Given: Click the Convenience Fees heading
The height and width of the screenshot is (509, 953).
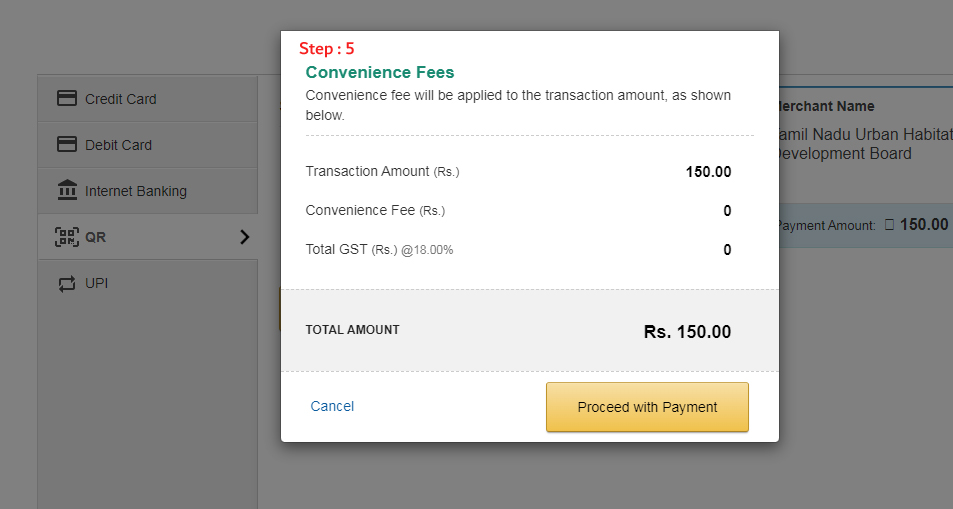Looking at the screenshot, I should click(380, 72).
